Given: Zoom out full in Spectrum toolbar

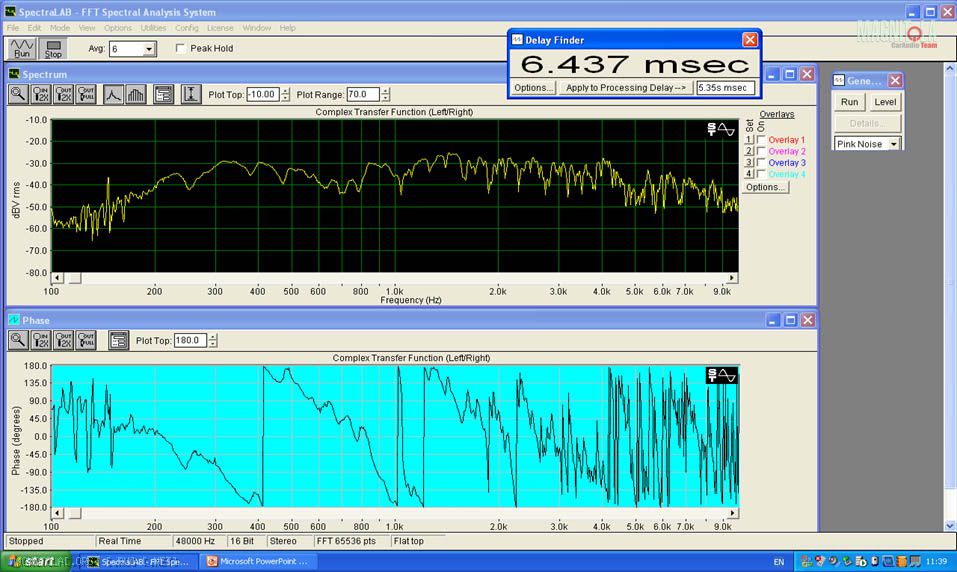Looking at the screenshot, I should [86, 94].
